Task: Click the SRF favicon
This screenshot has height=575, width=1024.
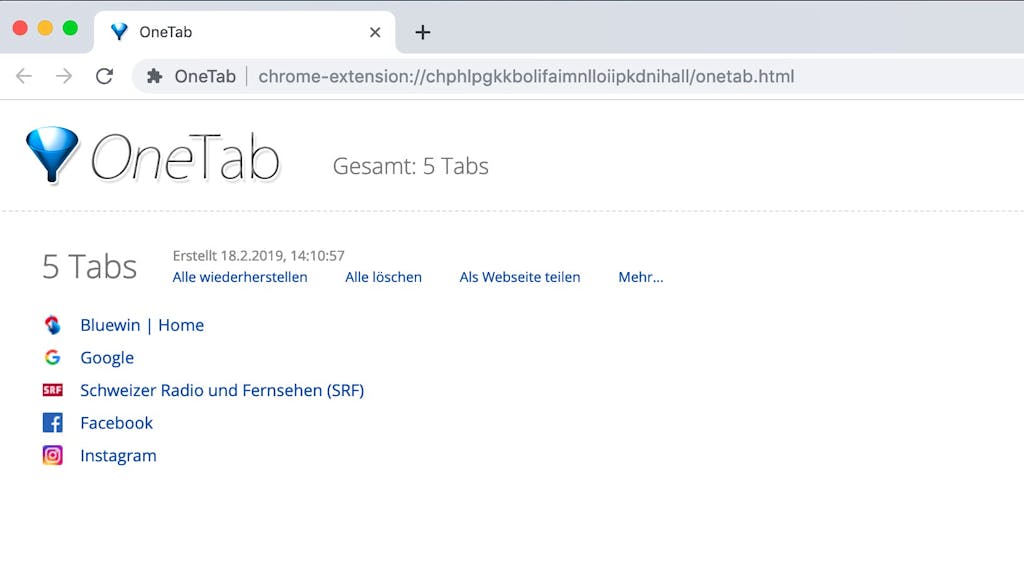Action: 52,390
